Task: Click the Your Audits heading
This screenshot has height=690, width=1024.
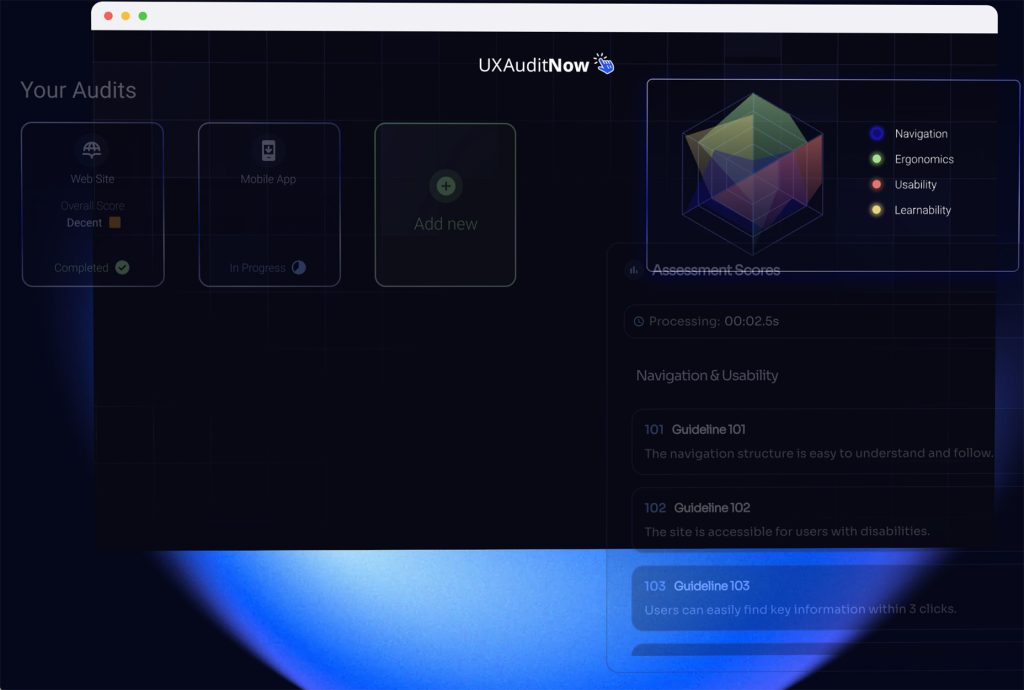Action: point(78,90)
